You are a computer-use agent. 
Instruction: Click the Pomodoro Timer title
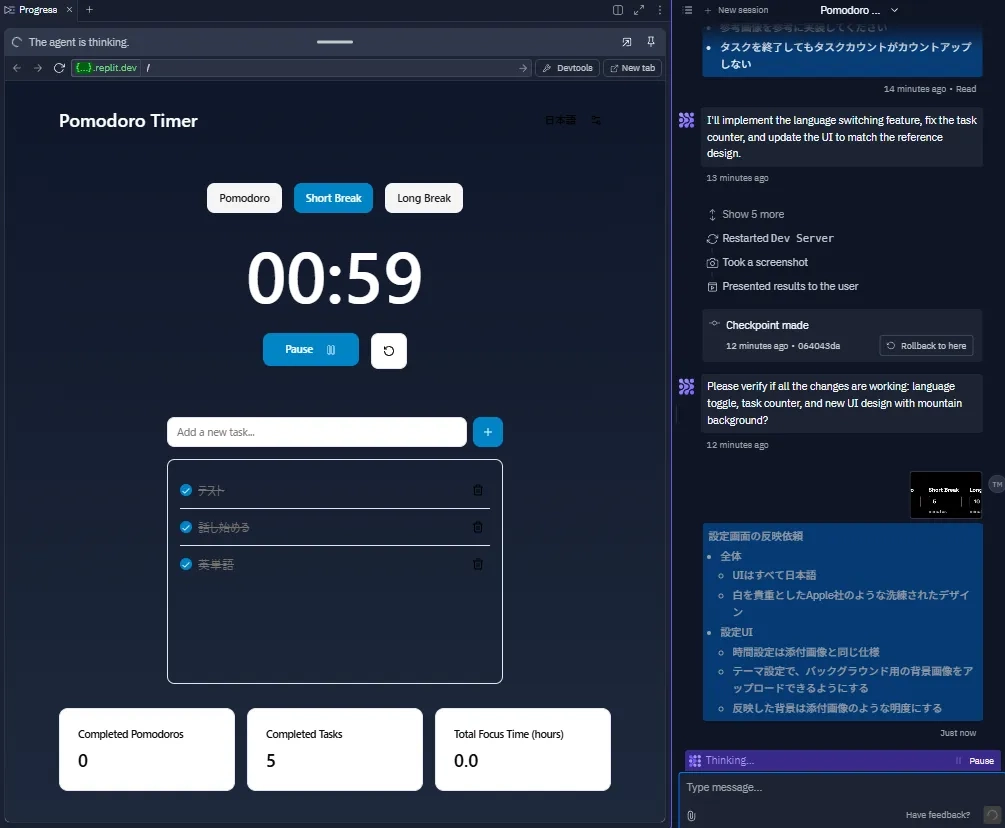point(128,120)
